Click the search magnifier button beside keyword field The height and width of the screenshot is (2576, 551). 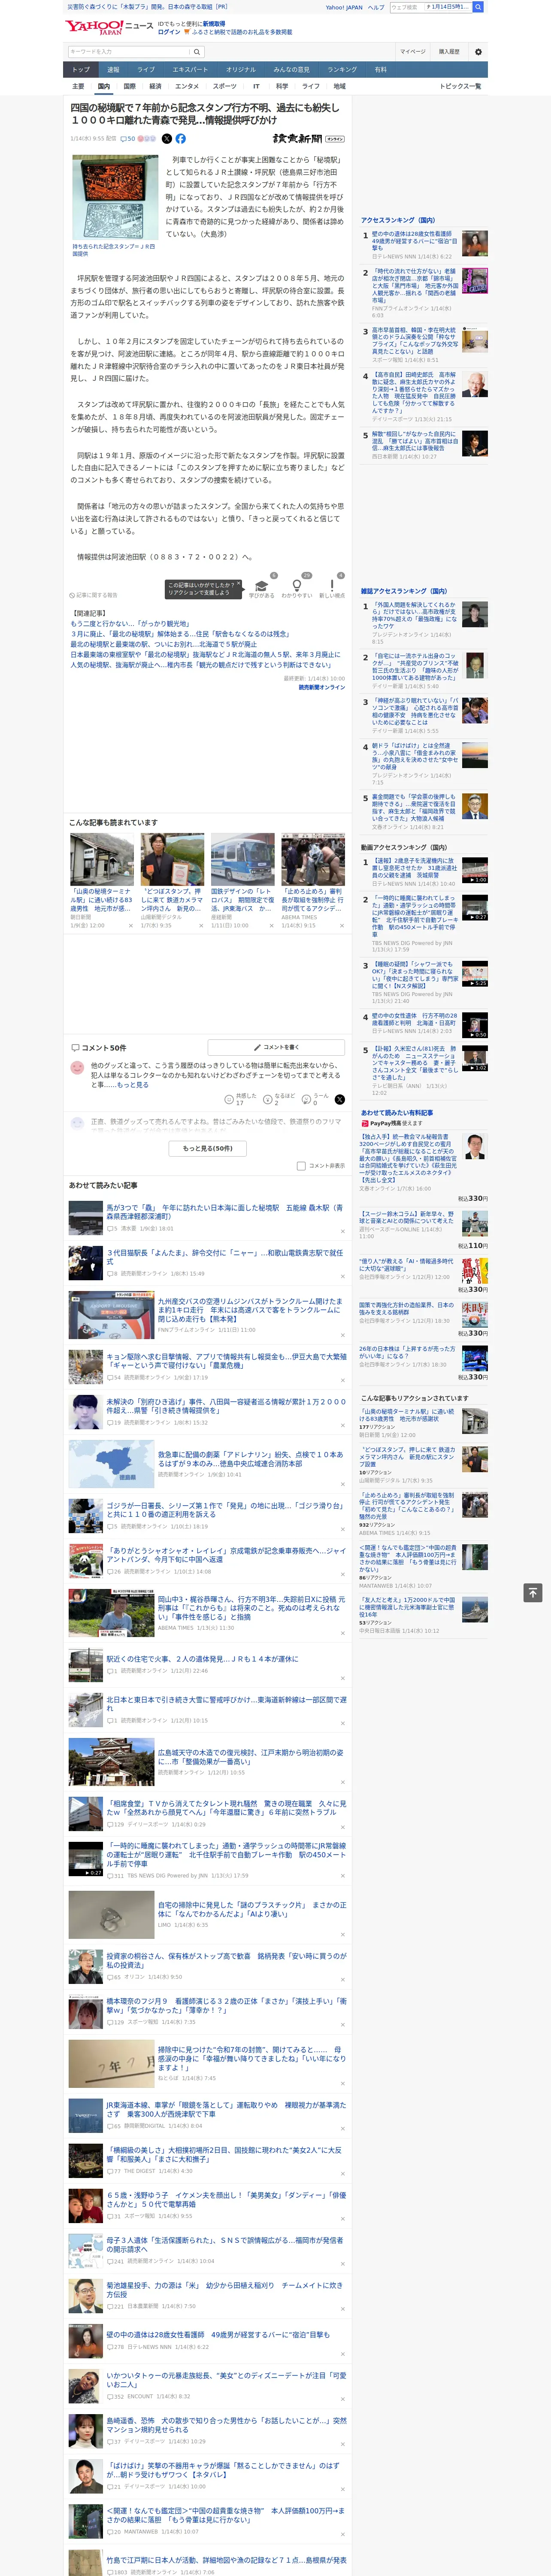click(197, 51)
